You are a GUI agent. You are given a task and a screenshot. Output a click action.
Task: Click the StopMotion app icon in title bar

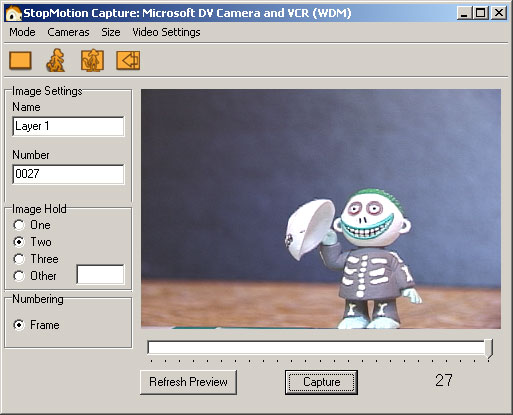point(14,13)
